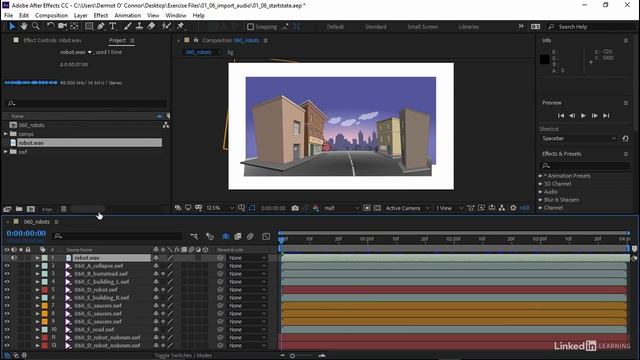The image size is (640, 360).
Task: Take a snapshot with camera icon
Action: (x=295, y=208)
